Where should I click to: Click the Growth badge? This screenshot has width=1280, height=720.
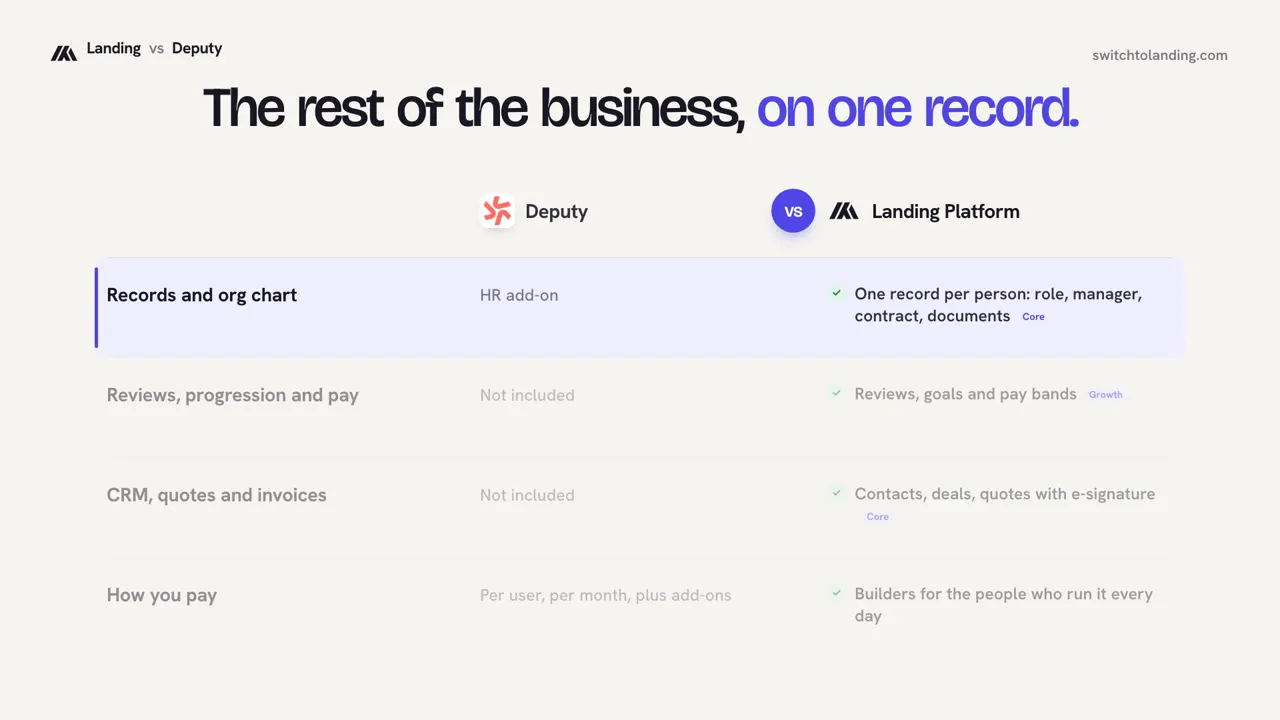click(1105, 395)
